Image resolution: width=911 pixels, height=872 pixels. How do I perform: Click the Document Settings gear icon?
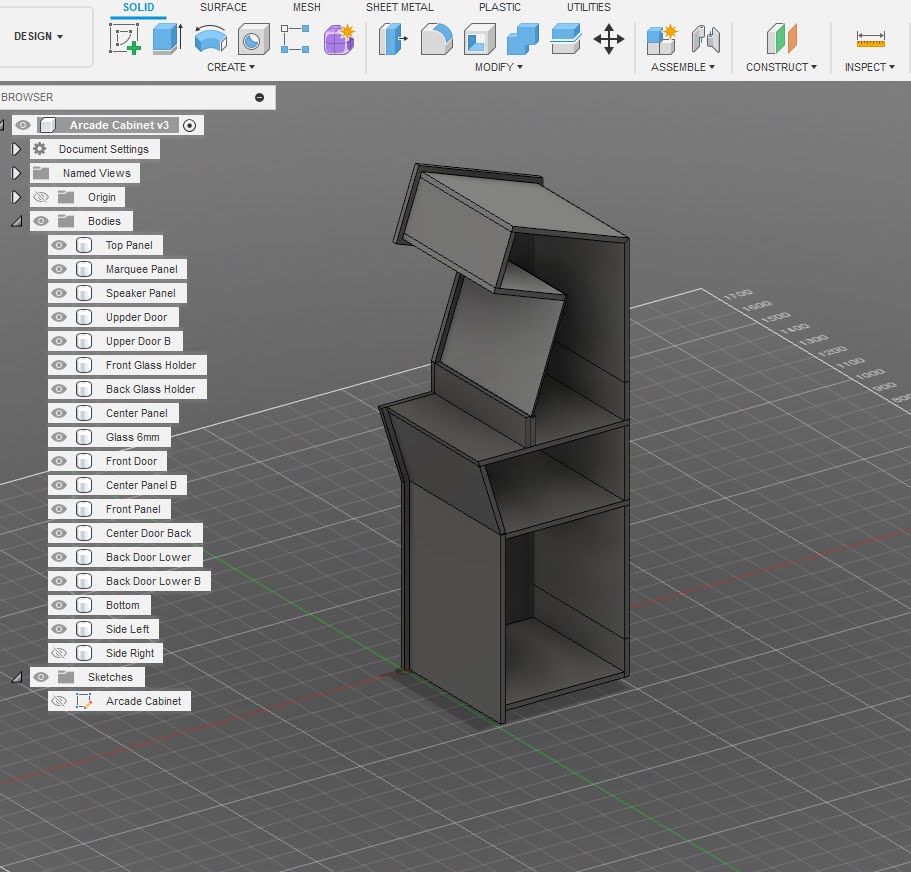coord(40,149)
